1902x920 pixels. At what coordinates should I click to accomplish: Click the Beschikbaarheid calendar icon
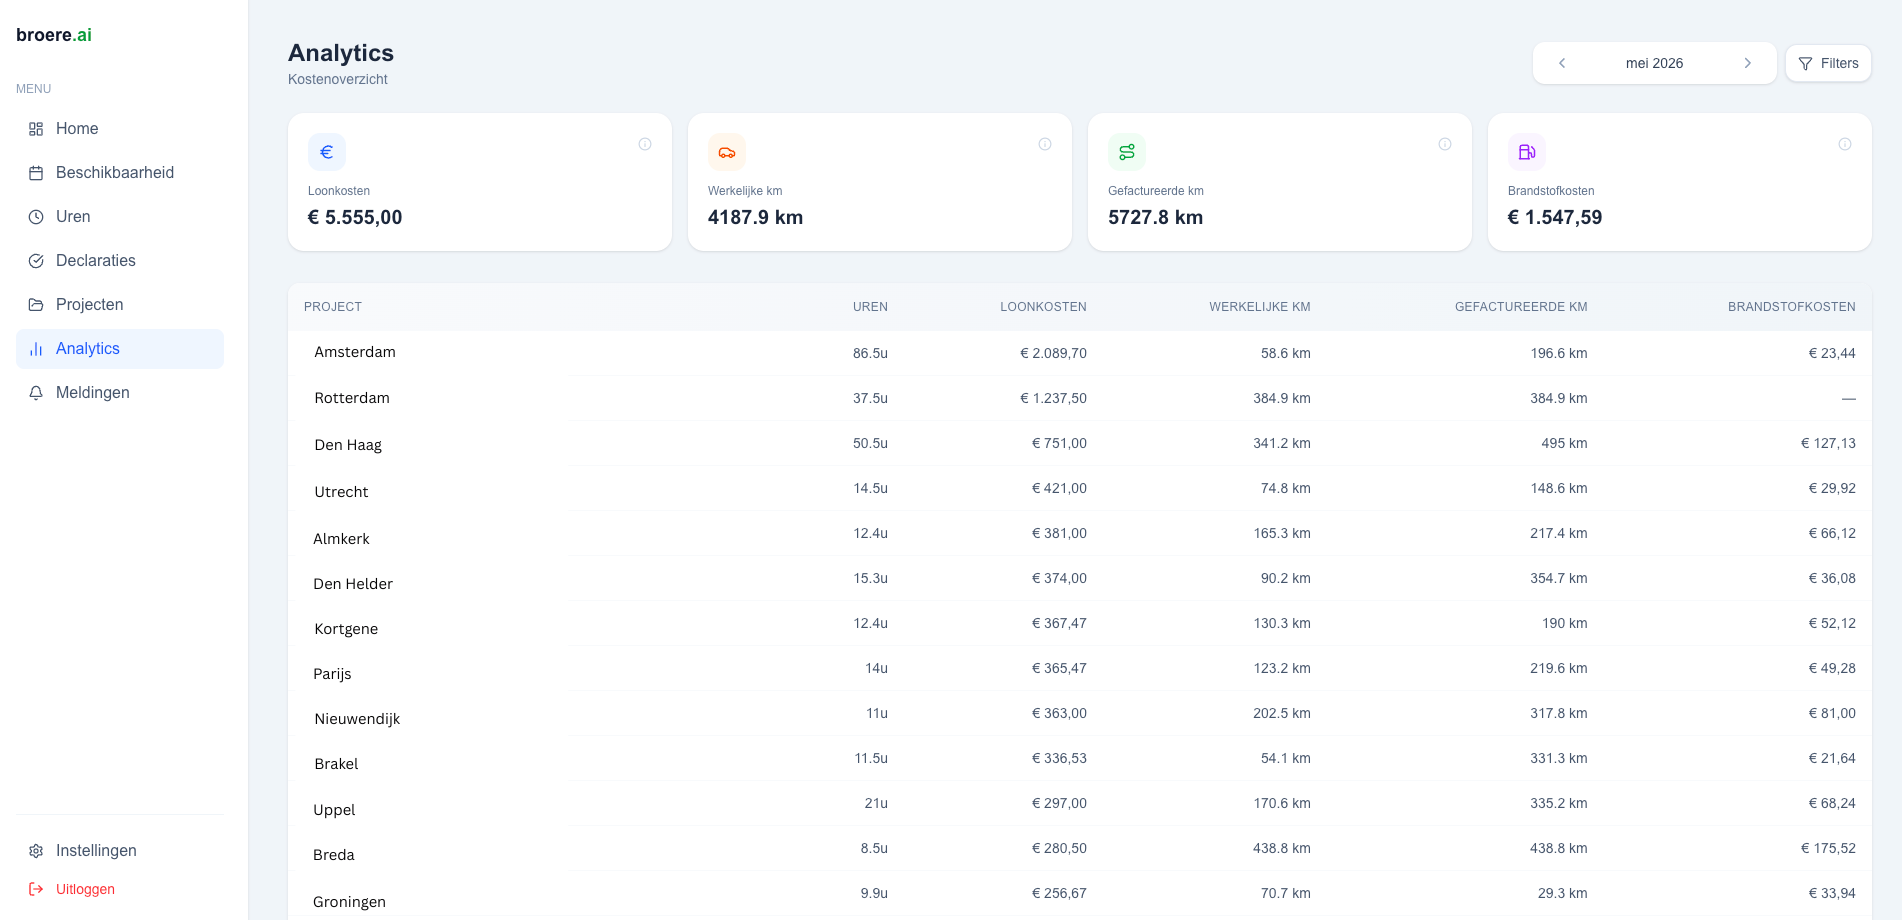coord(36,173)
